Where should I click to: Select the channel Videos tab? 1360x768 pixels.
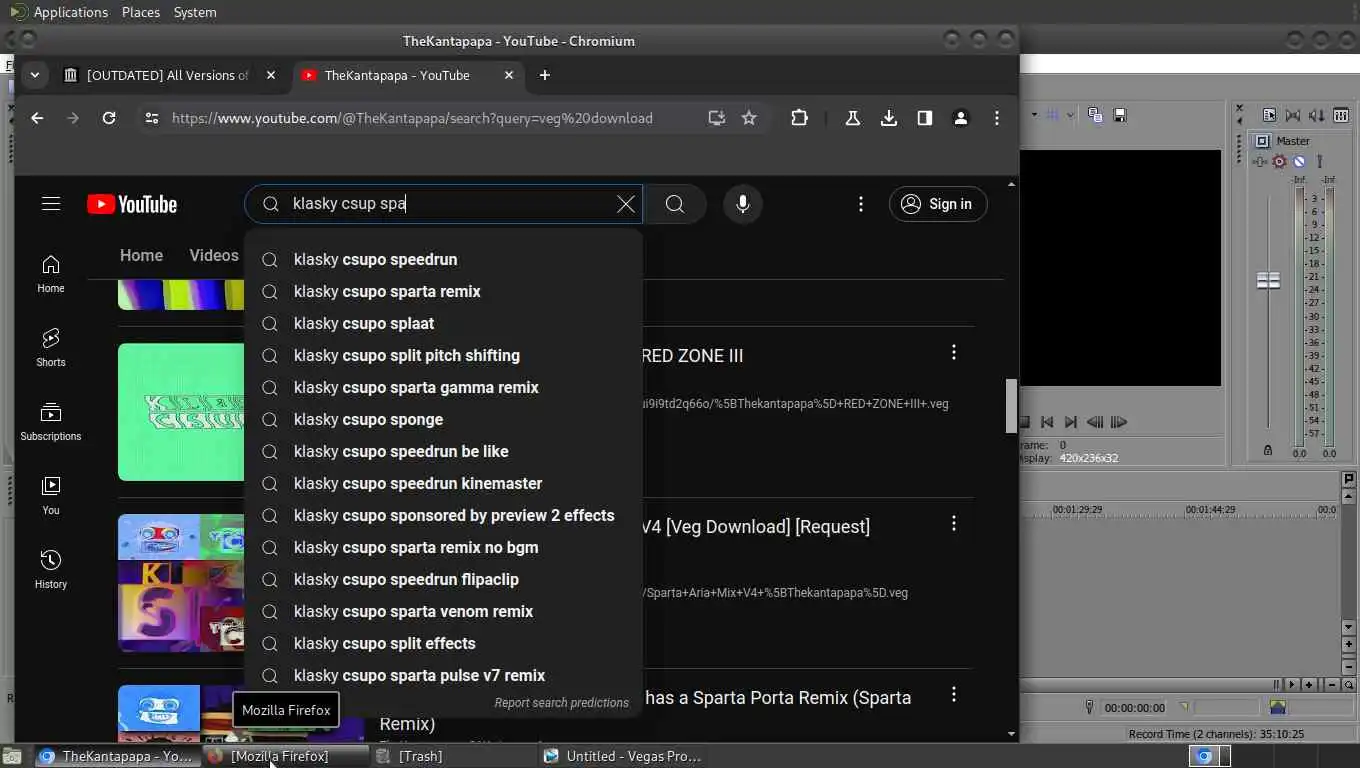(x=214, y=255)
